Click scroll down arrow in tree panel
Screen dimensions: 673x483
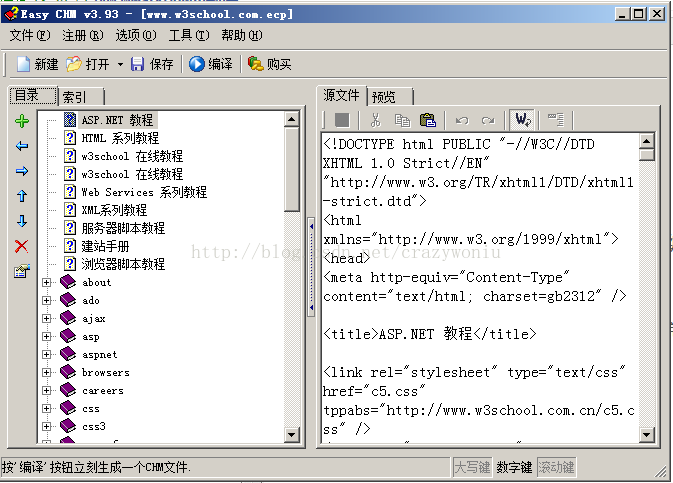click(292, 434)
